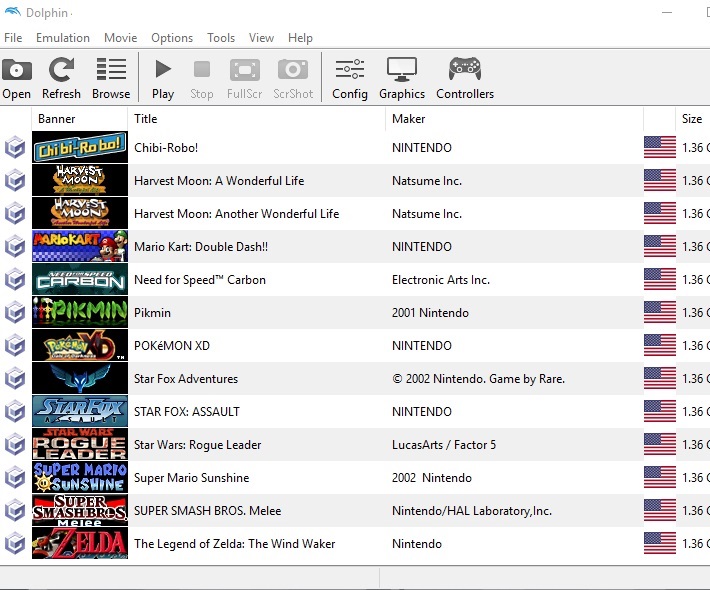This screenshot has width=710, height=590.
Task: Open the Tools menu
Action: coord(221,38)
